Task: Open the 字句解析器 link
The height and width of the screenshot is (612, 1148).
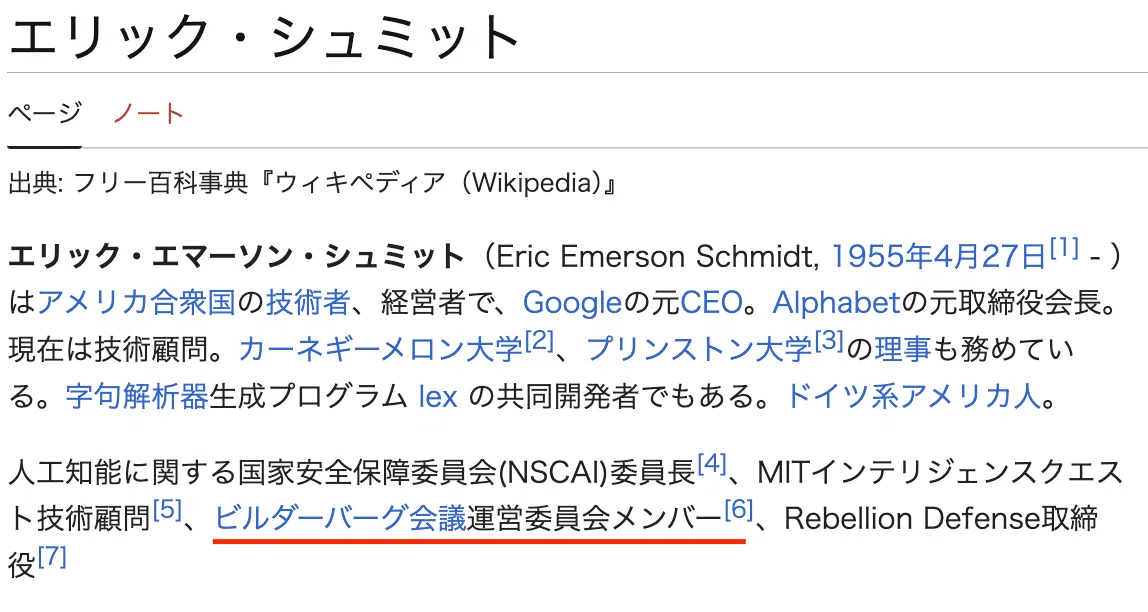Action: pyautogui.click(x=137, y=397)
